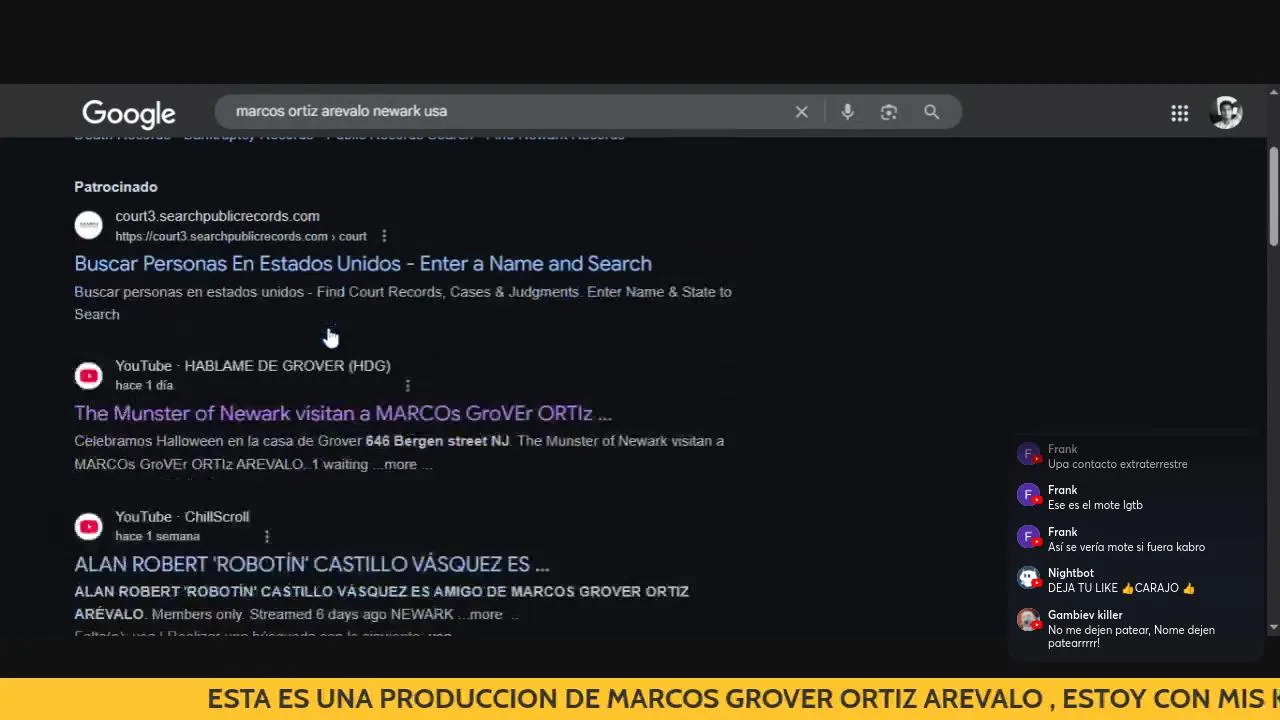Click Frank's avatar beside 'Ese es el mote'

point(1029,495)
